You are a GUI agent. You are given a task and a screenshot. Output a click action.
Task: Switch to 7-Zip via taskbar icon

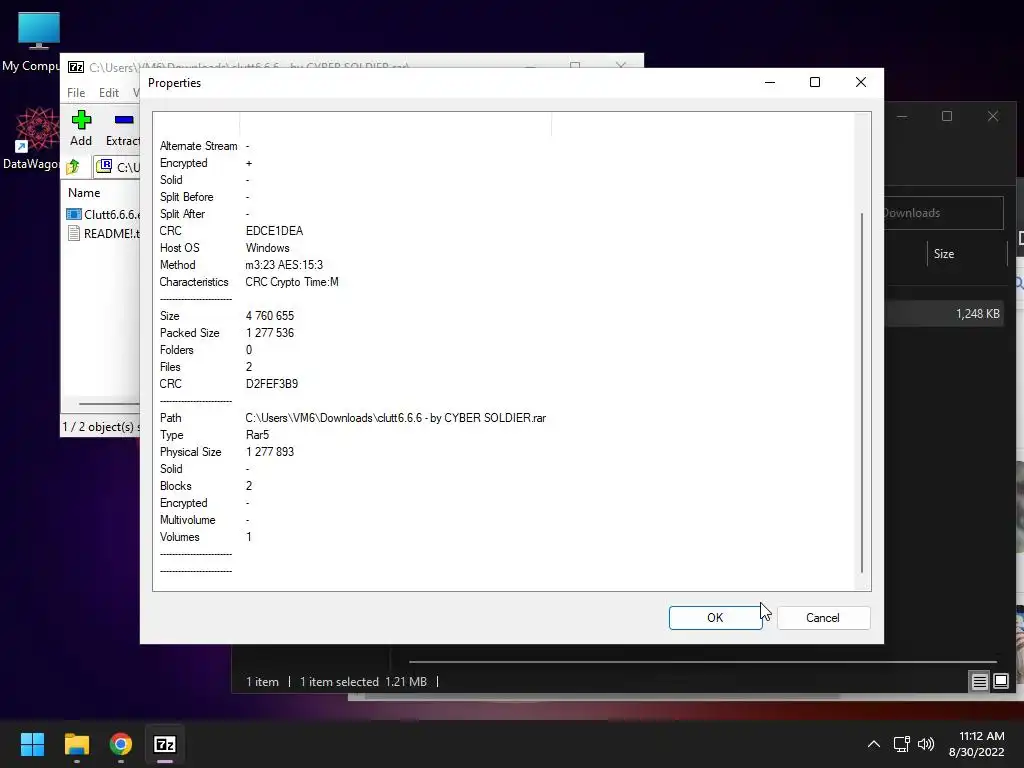click(165, 744)
